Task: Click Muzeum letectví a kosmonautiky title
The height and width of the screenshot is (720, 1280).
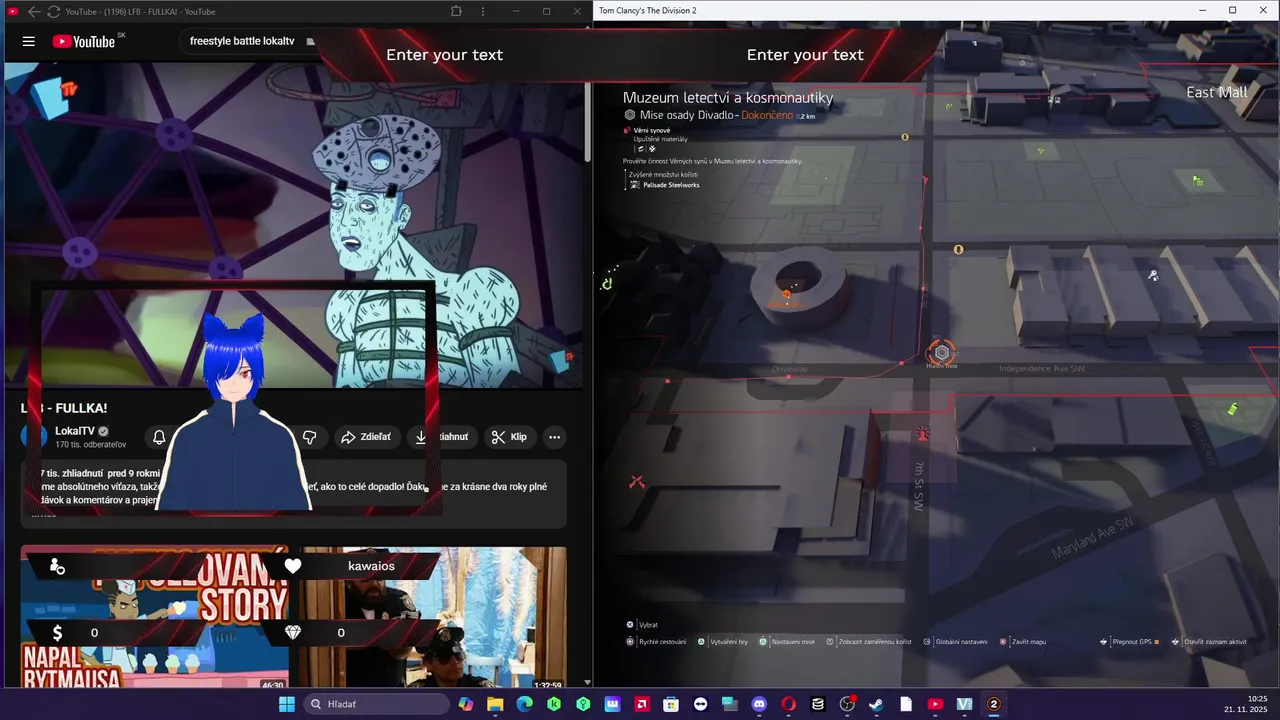Action: click(x=728, y=97)
